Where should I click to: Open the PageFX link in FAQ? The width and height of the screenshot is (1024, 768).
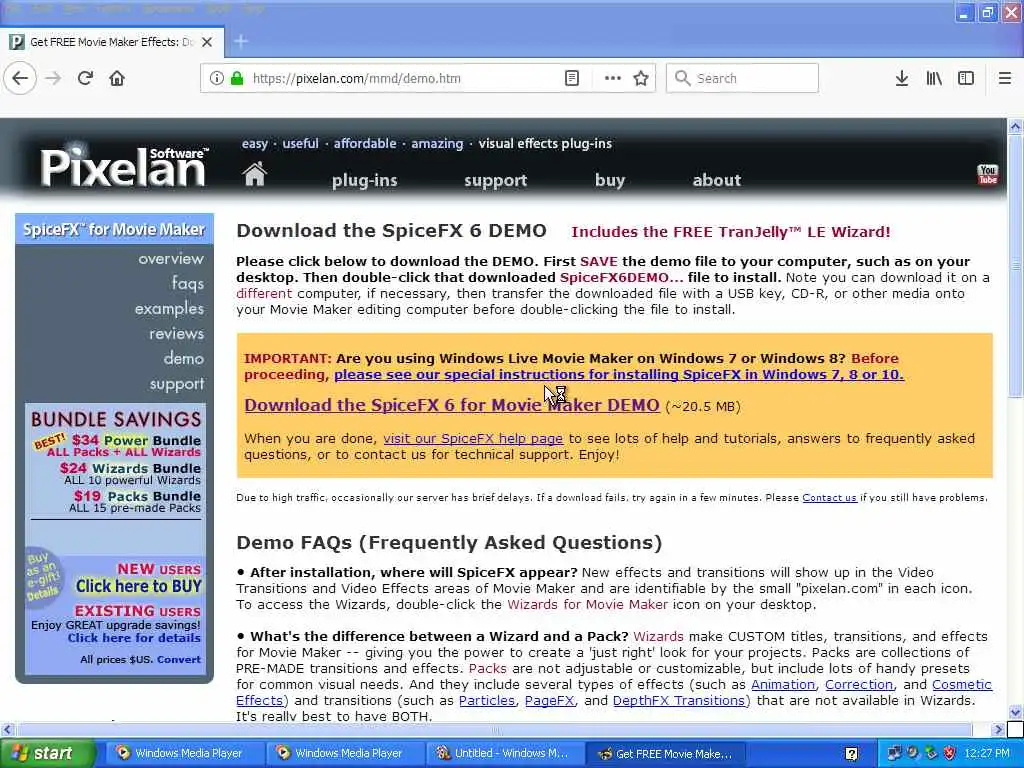tap(549, 701)
